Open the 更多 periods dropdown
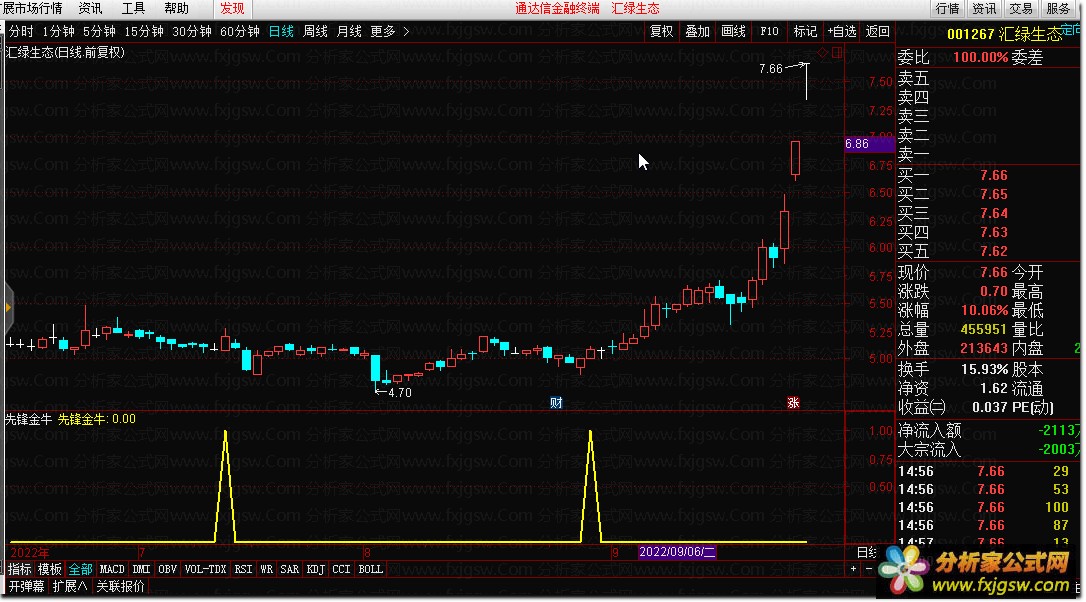This screenshot has height=602, width=1086. point(382,31)
